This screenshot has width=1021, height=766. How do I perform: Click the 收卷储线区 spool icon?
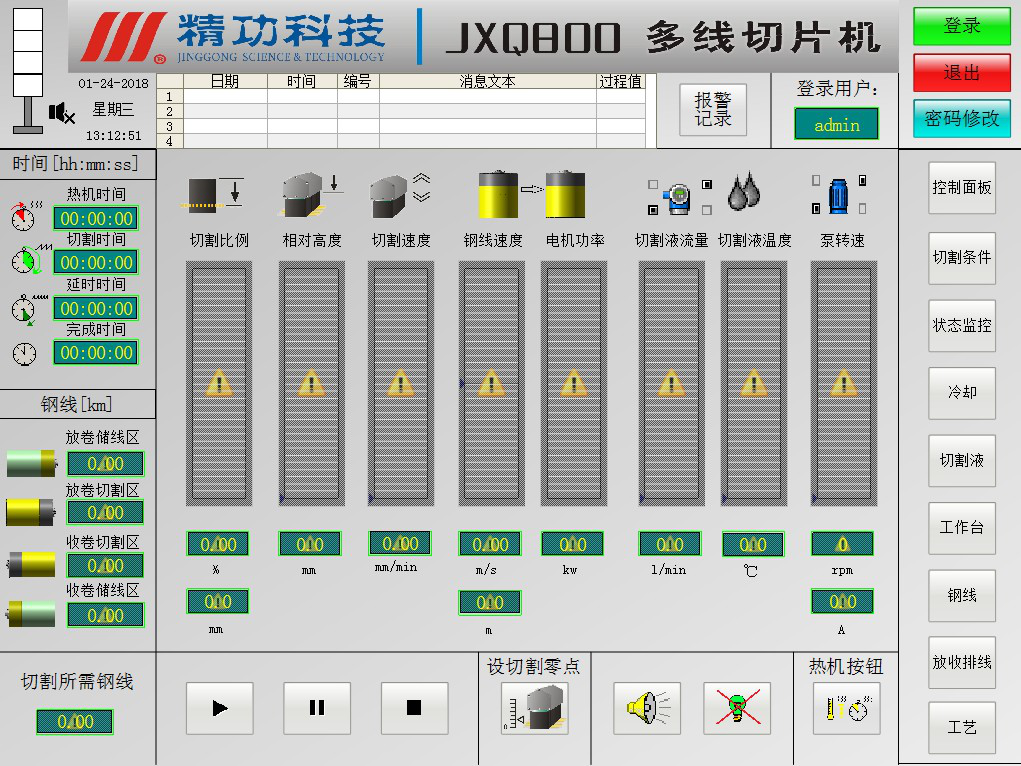pos(31,613)
